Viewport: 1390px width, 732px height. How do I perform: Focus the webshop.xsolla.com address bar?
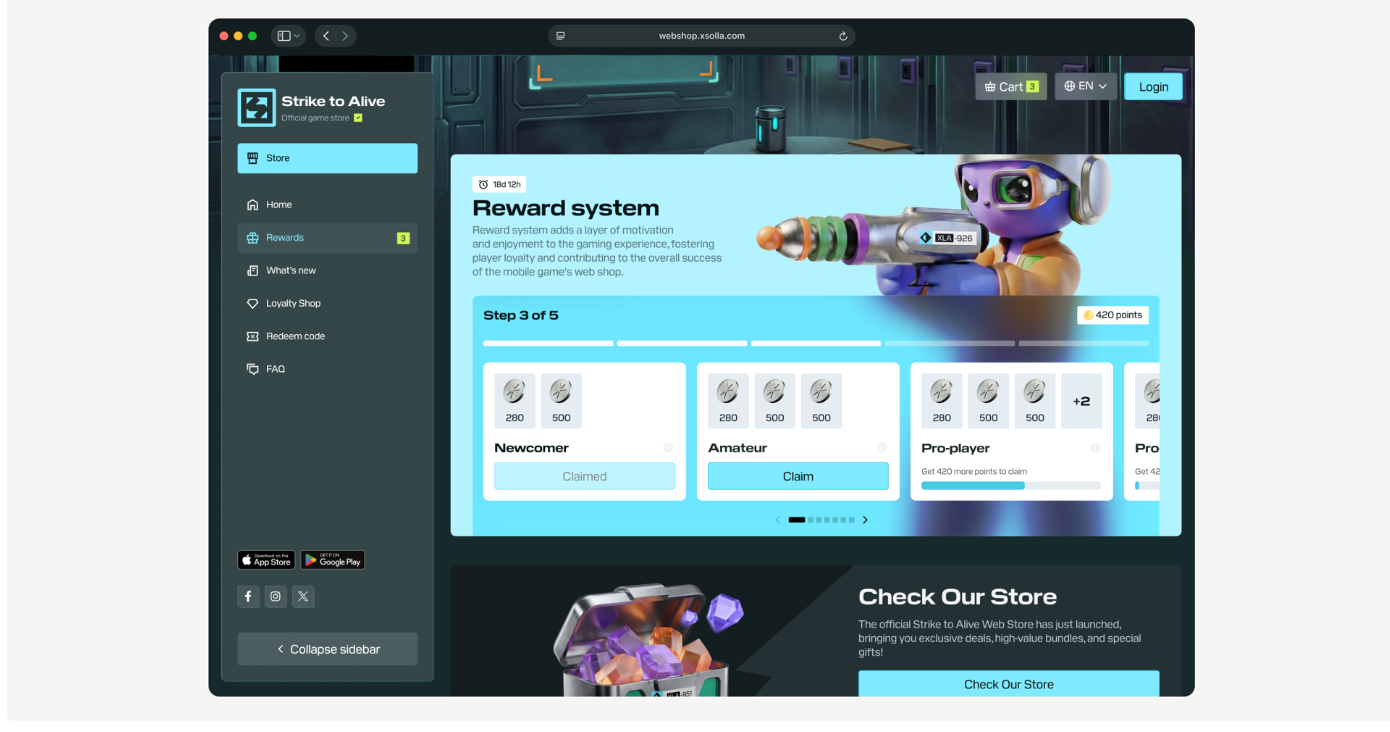701,36
